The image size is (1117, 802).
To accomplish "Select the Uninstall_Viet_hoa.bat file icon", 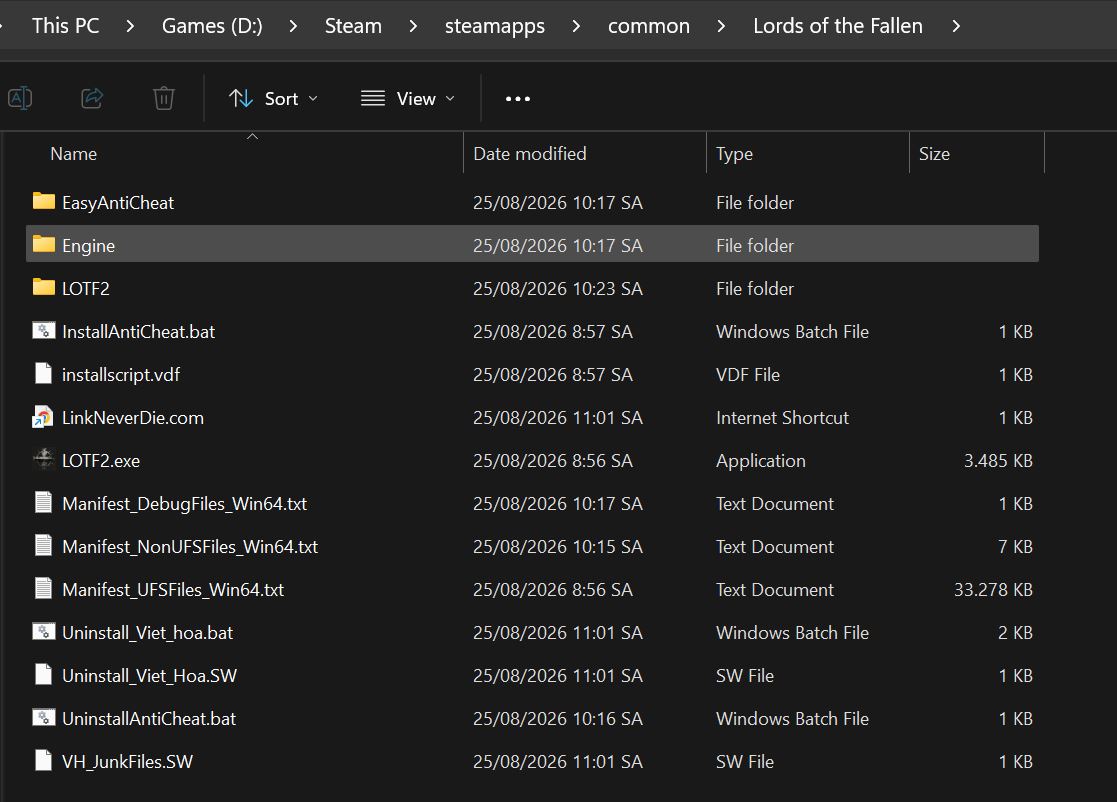I will pyautogui.click(x=43, y=631).
